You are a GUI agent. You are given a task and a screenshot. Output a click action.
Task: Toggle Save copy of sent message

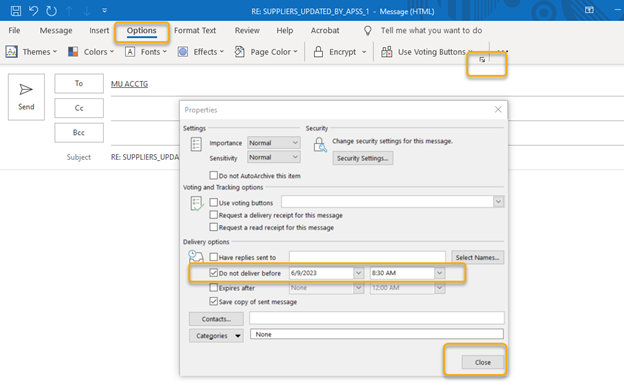point(214,301)
